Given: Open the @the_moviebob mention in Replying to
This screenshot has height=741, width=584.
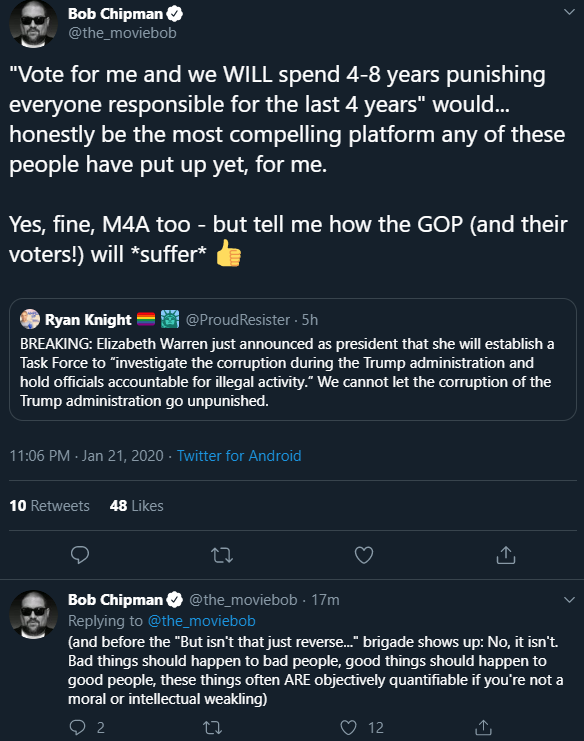Looking at the screenshot, I should 202,620.
